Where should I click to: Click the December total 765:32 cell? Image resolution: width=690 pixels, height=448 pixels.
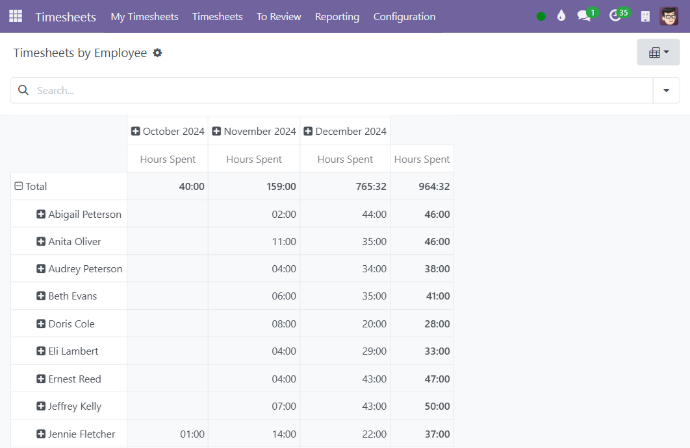click(x=345, y=186)
